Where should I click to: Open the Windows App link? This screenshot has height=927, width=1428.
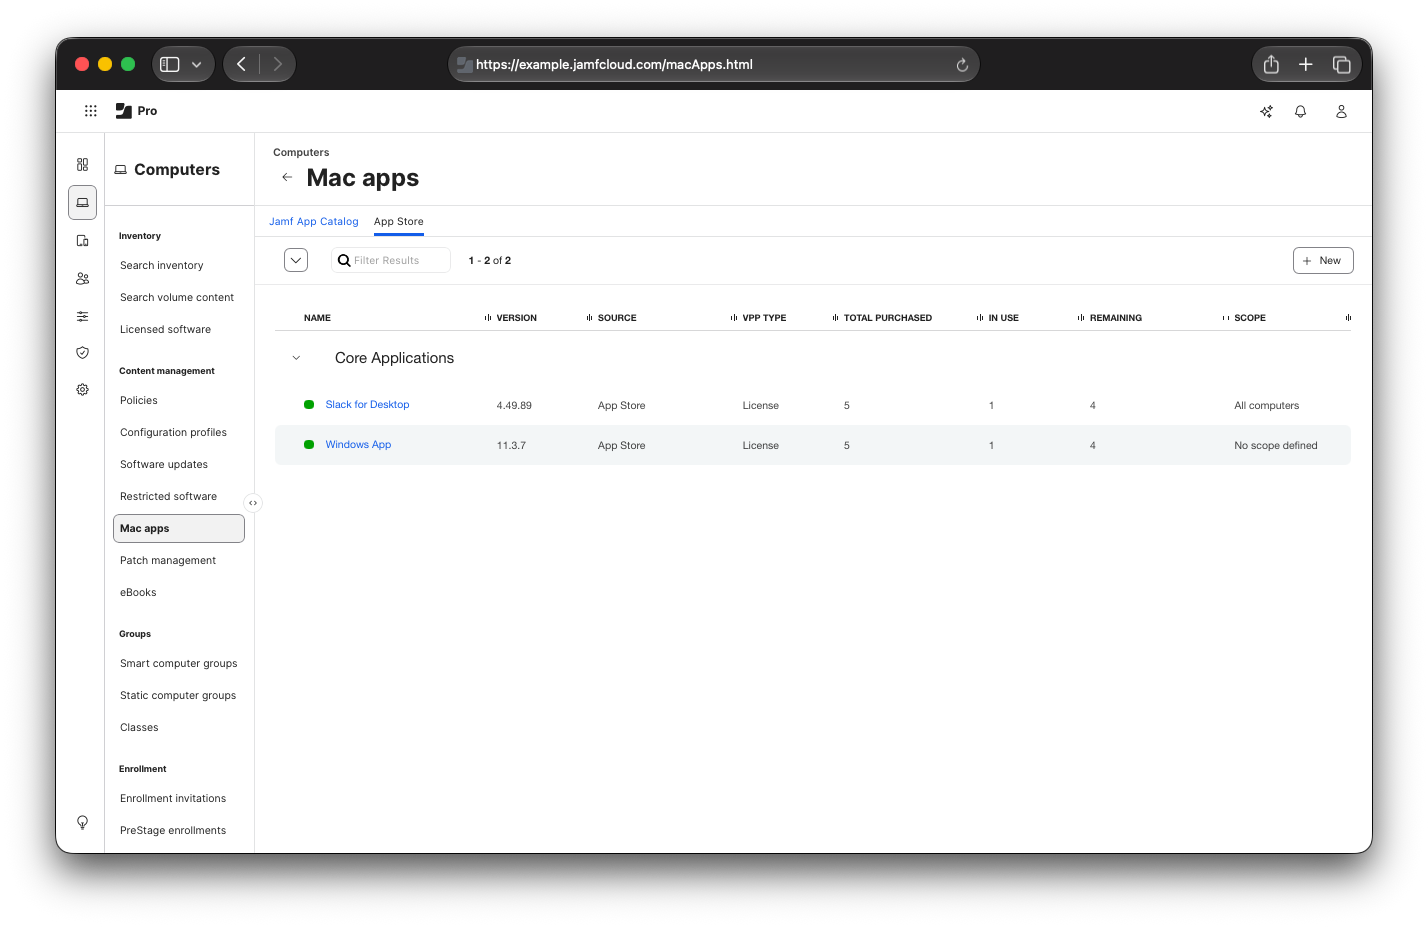pyautogui.click(x=358, y=445)
